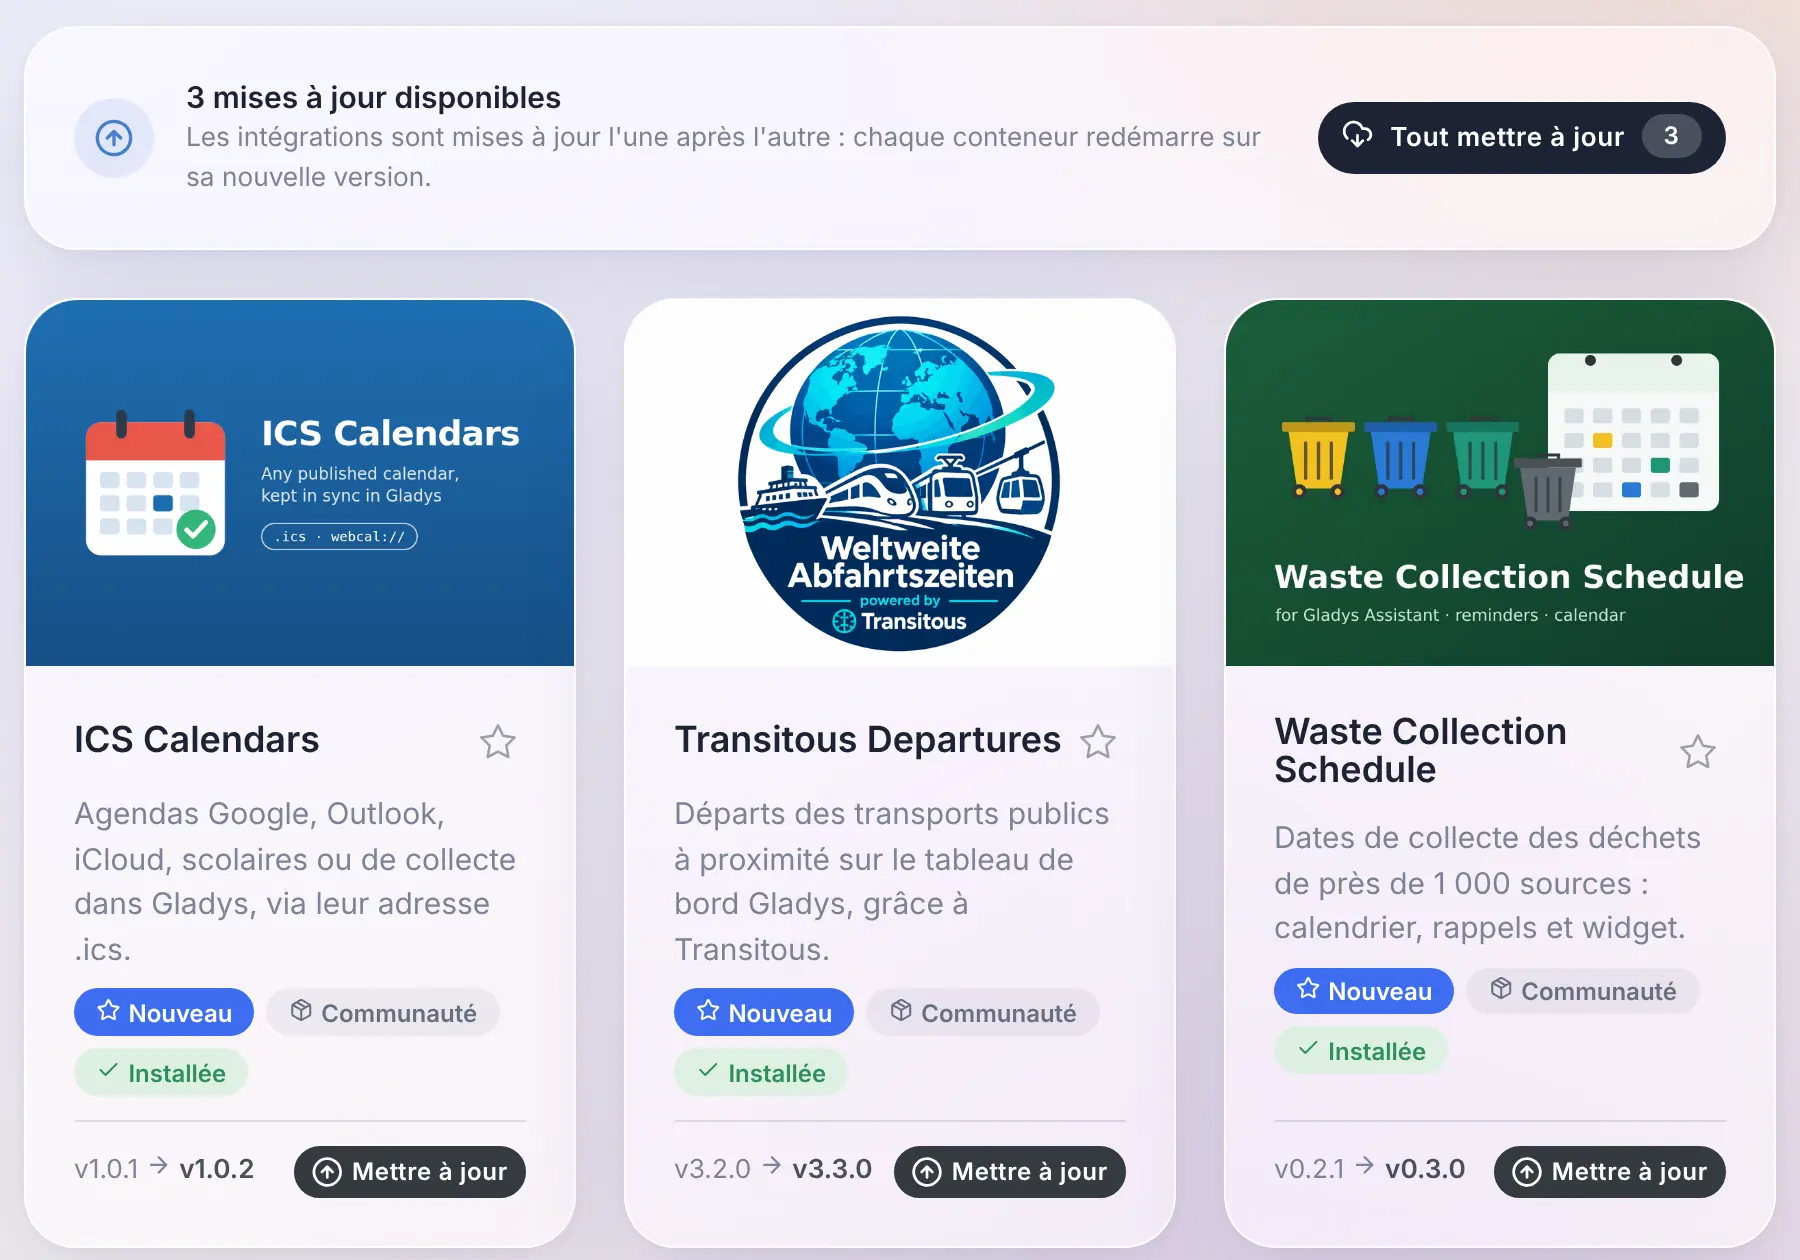Toggle favorite star for ICS Calendars
The image size is (1800, 1260).
[497, 741]
